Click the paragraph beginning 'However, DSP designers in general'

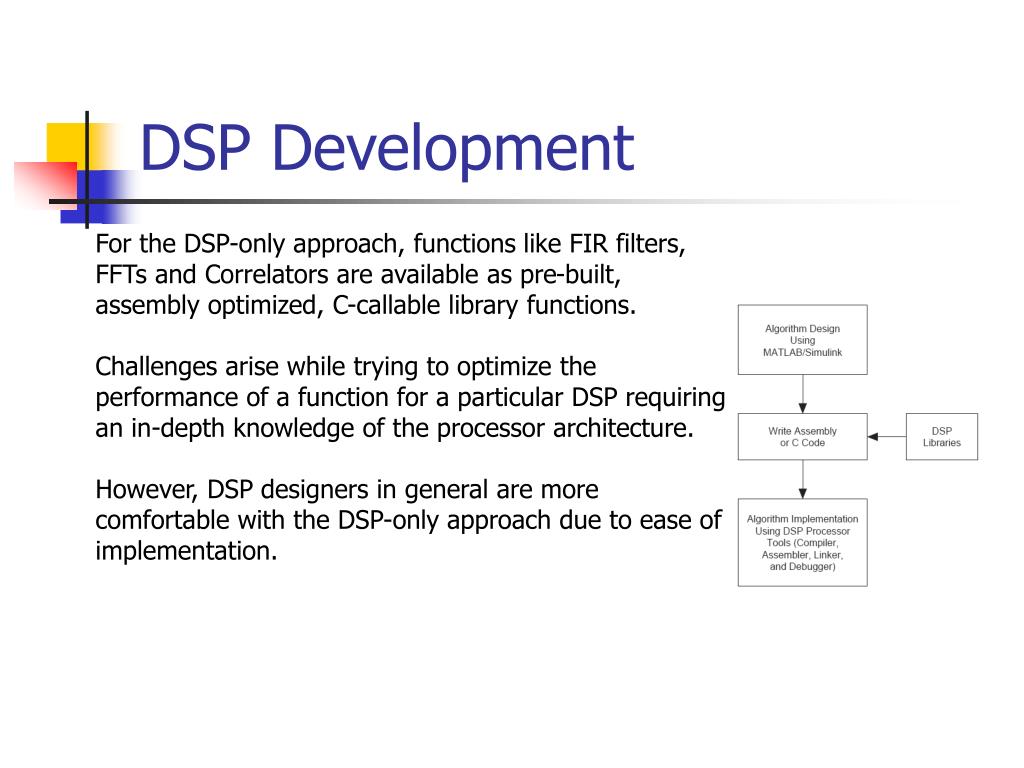(408, 520)
